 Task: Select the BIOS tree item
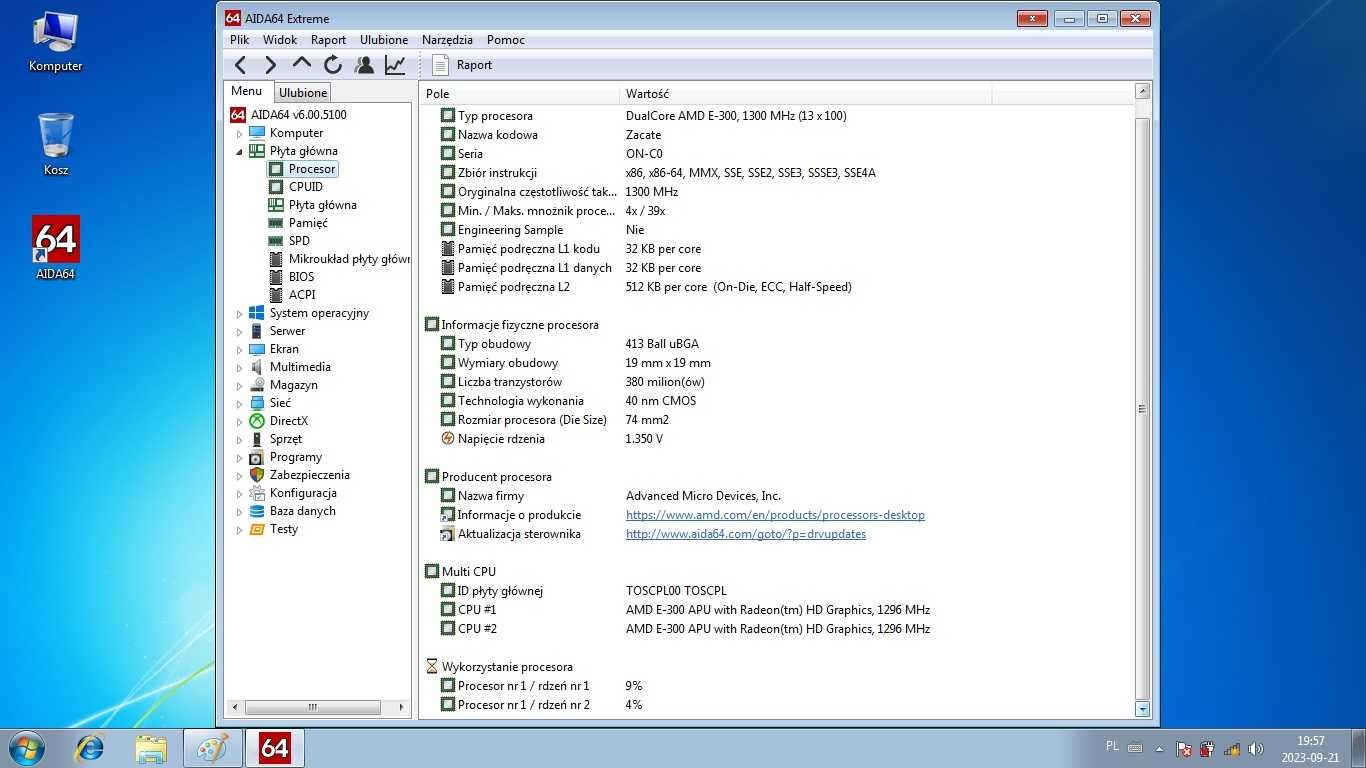coord(301,277)
